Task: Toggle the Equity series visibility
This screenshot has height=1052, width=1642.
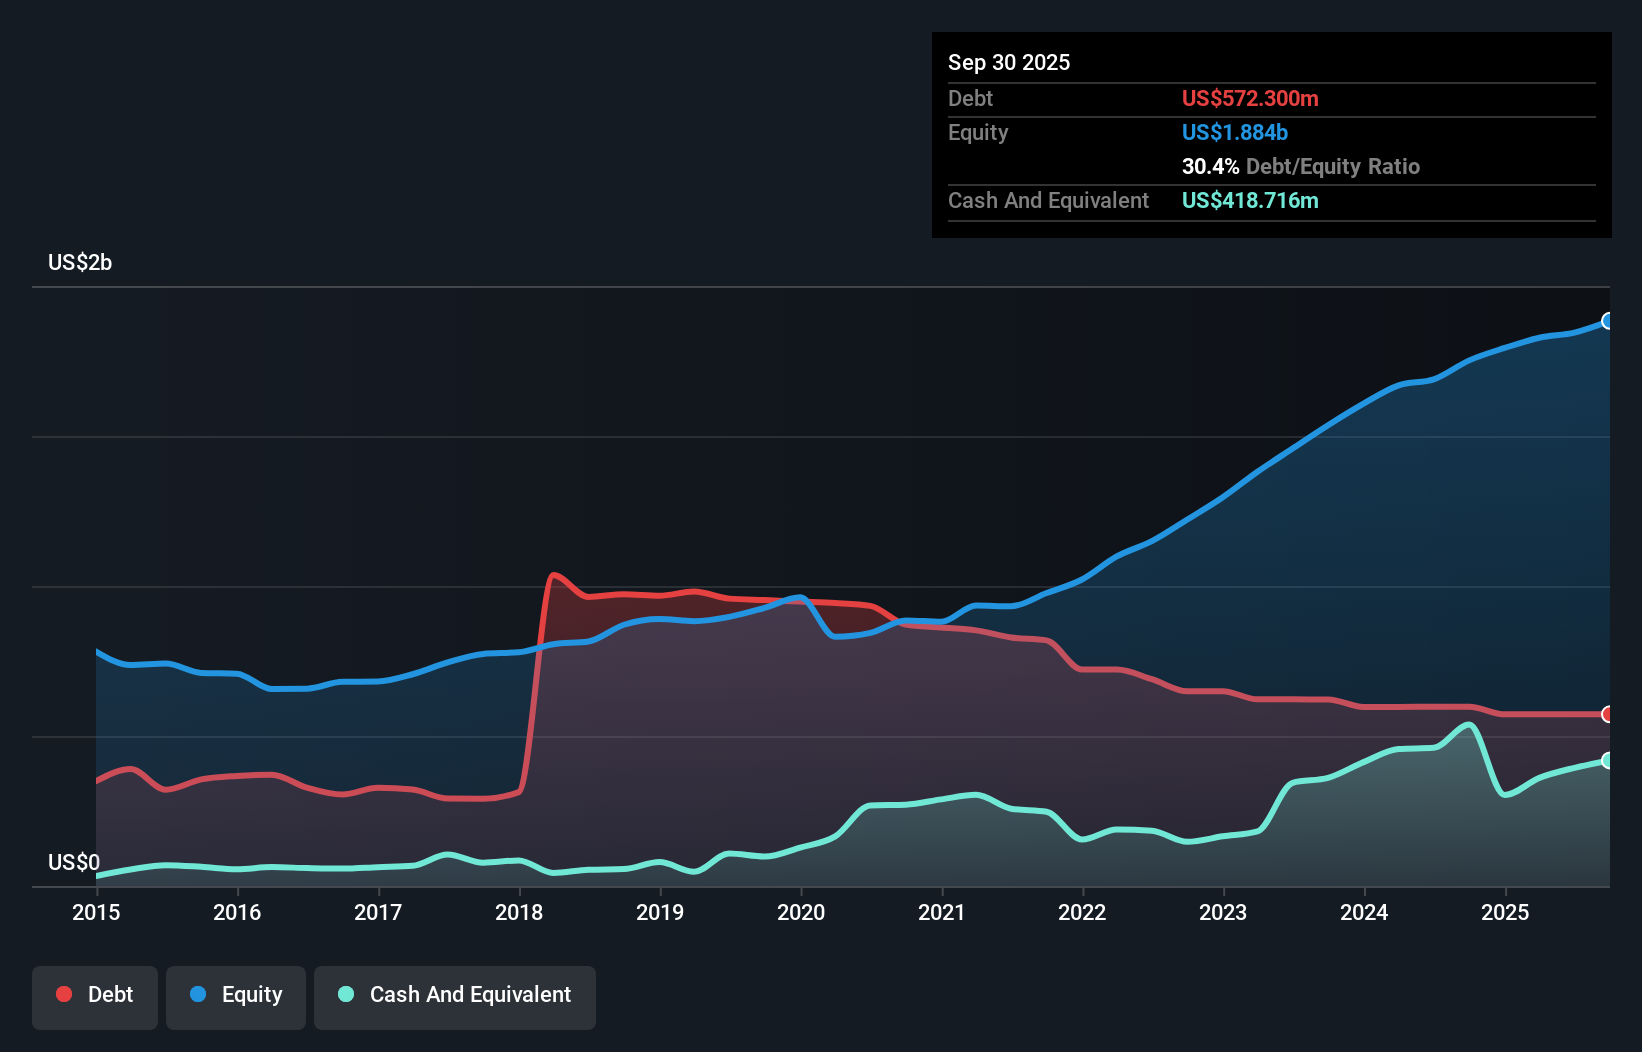Action: (236, 995)
